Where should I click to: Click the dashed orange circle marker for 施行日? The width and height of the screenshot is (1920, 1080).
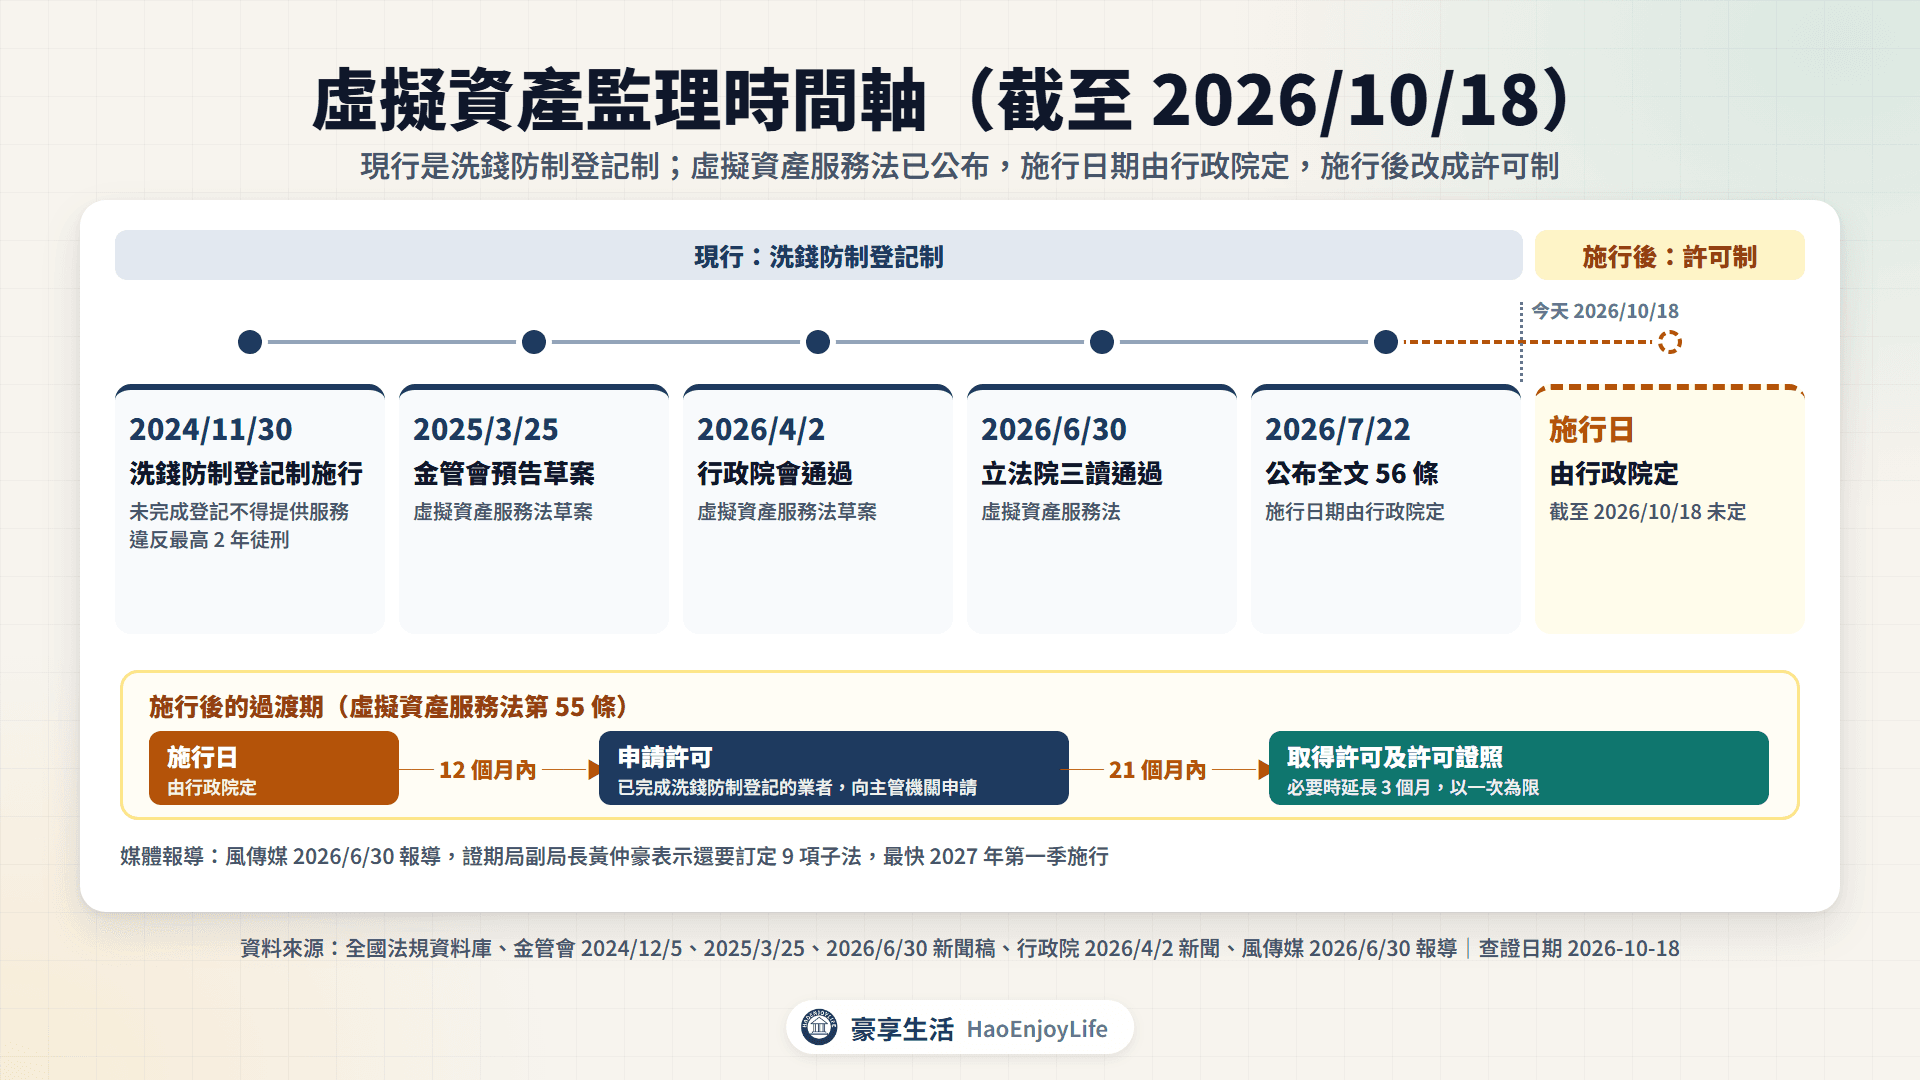1670,342
